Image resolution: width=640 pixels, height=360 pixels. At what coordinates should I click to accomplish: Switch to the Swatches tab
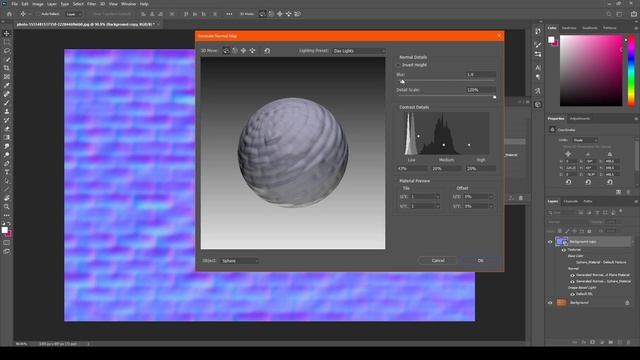pyautogui.click(x=569, y=28)
